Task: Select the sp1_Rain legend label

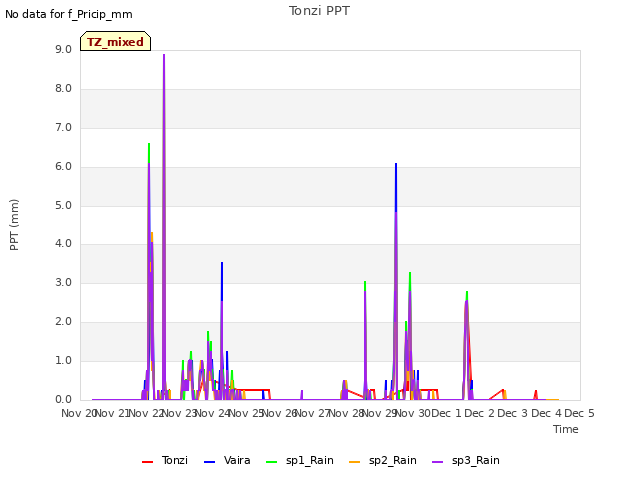Action: pos(310,460)
